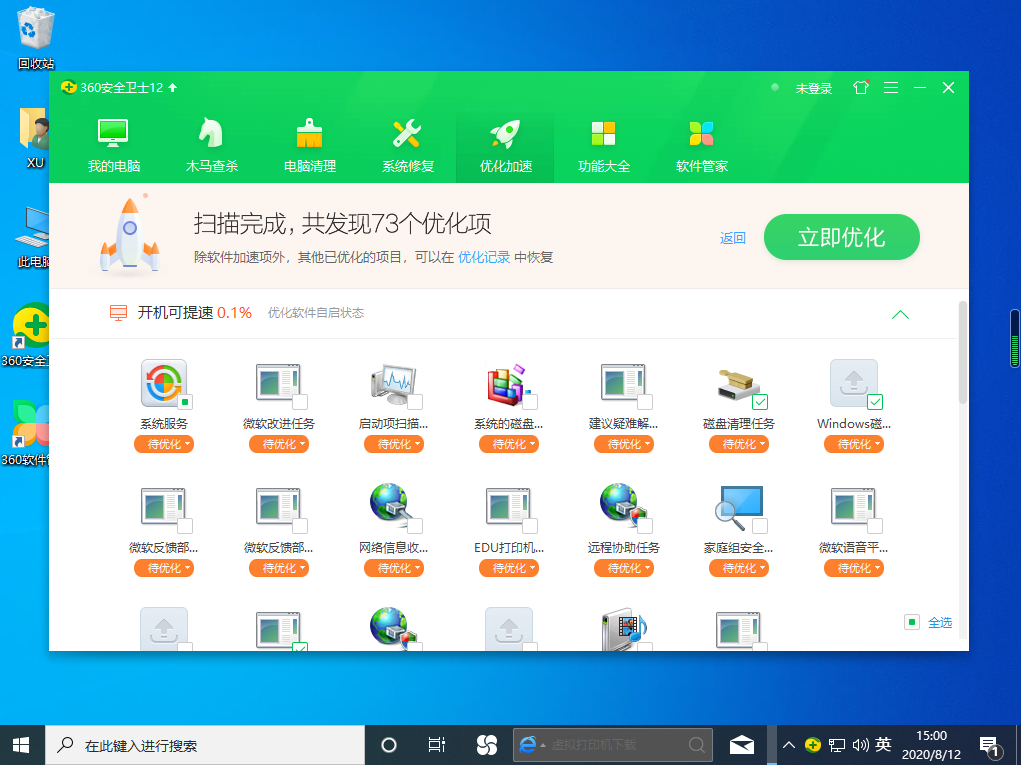Click the 系统服务 optimization item icon

163,383
